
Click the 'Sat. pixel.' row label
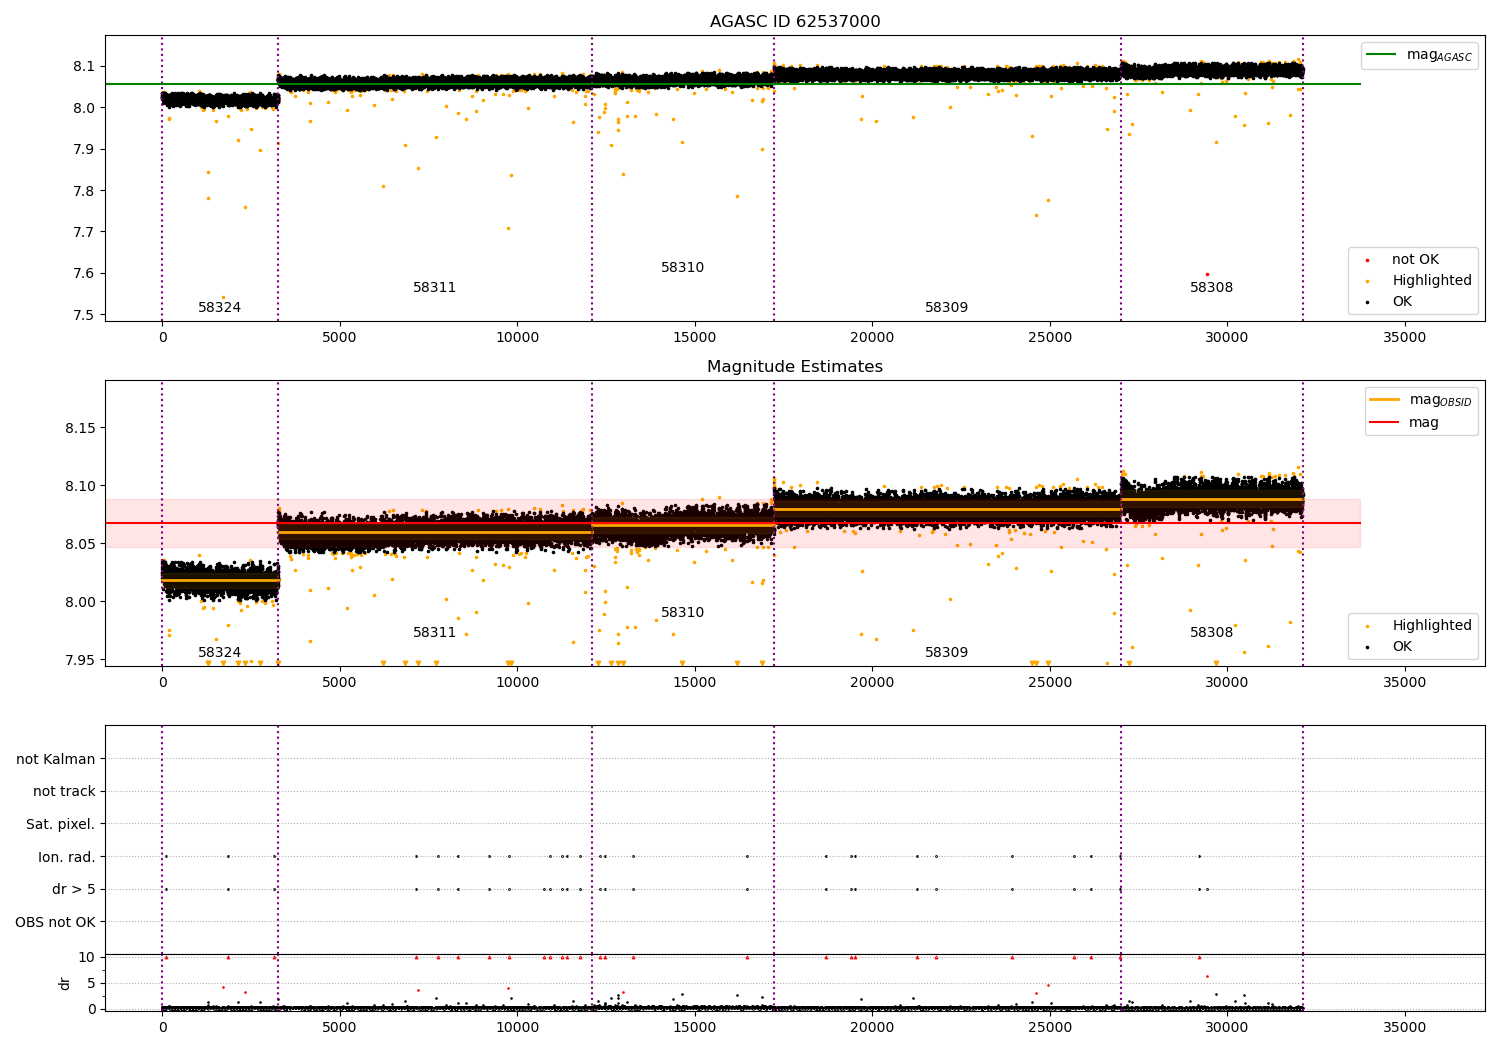tap(60, 825)
